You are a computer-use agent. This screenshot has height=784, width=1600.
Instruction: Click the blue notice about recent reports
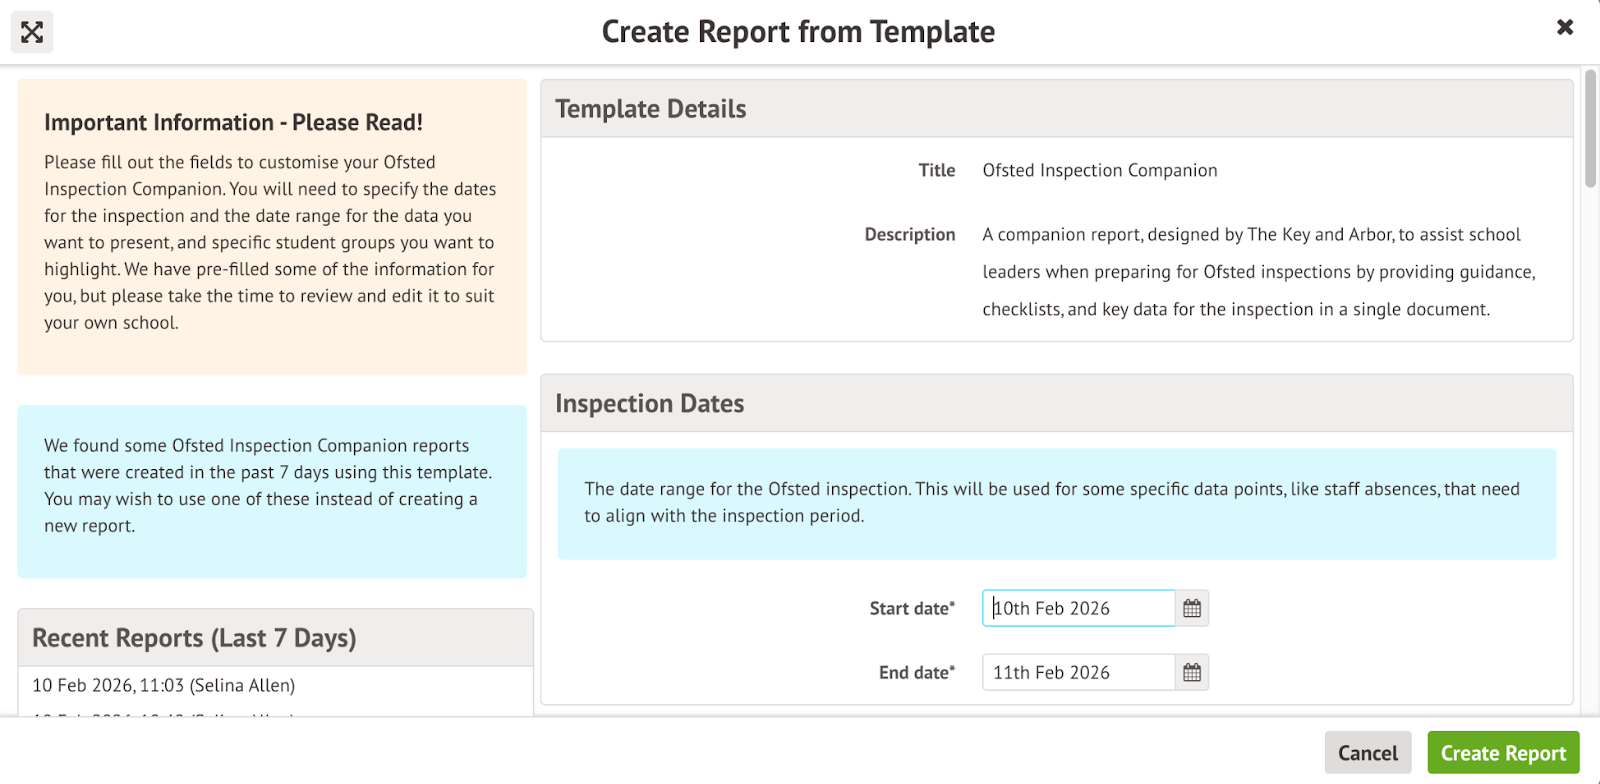click(x=271, y=486)
